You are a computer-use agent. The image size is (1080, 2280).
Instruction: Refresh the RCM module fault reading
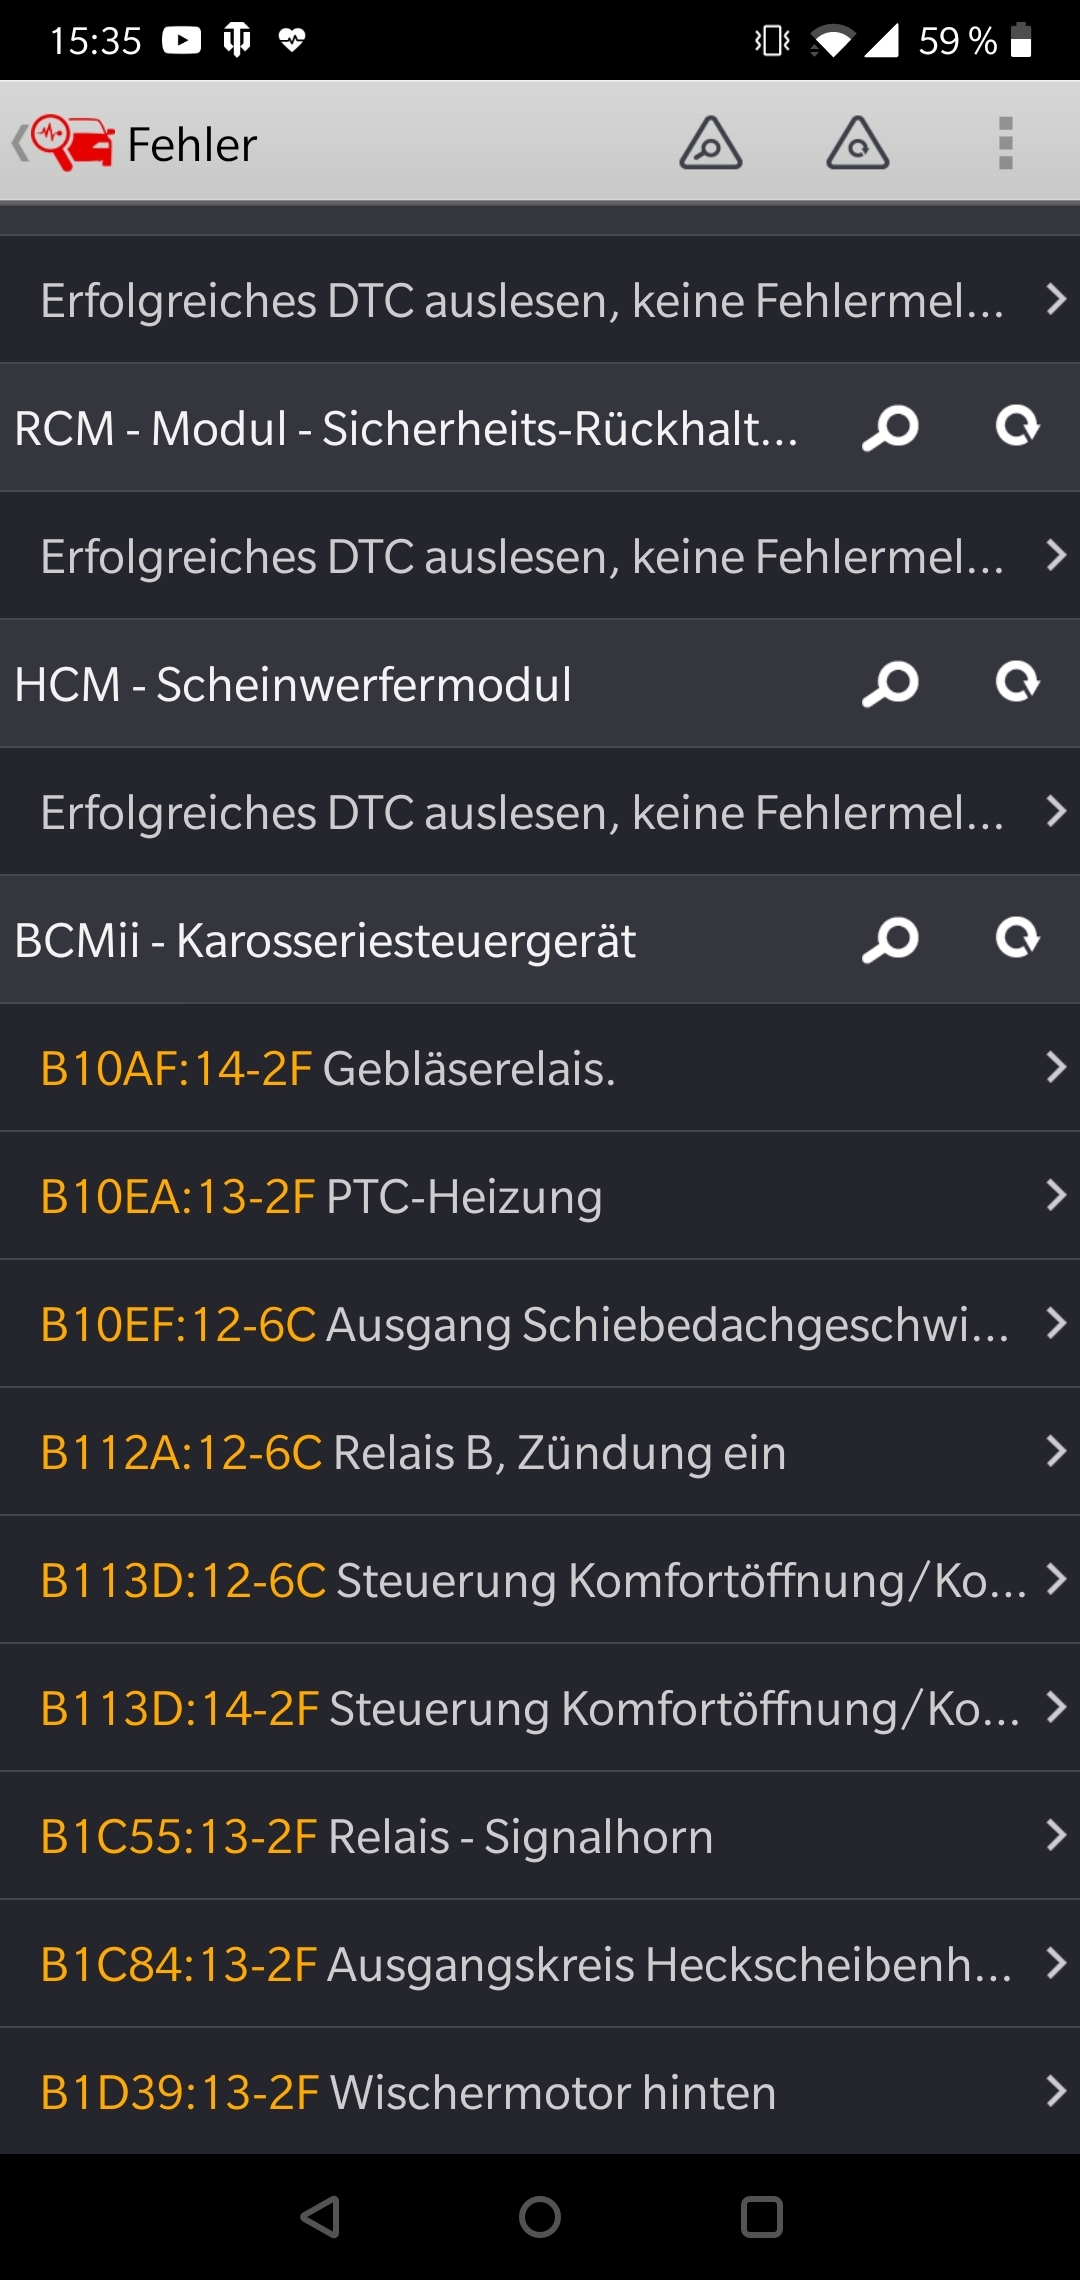1017,427
